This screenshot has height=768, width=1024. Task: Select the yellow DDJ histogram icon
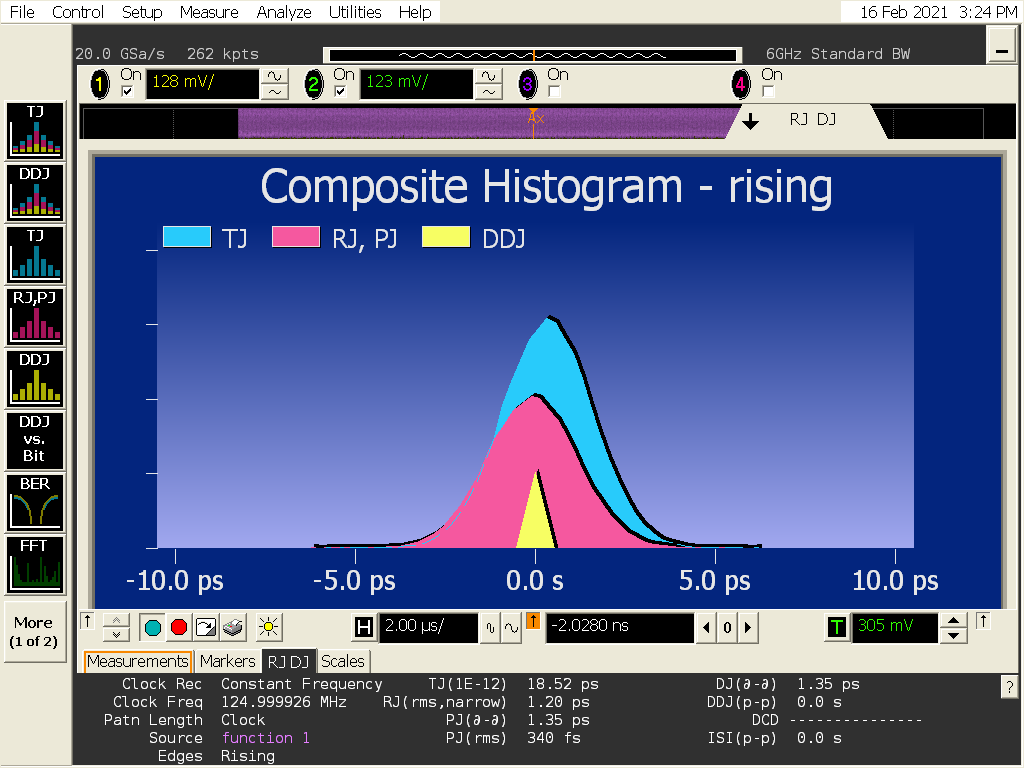[x=35, y=378]
